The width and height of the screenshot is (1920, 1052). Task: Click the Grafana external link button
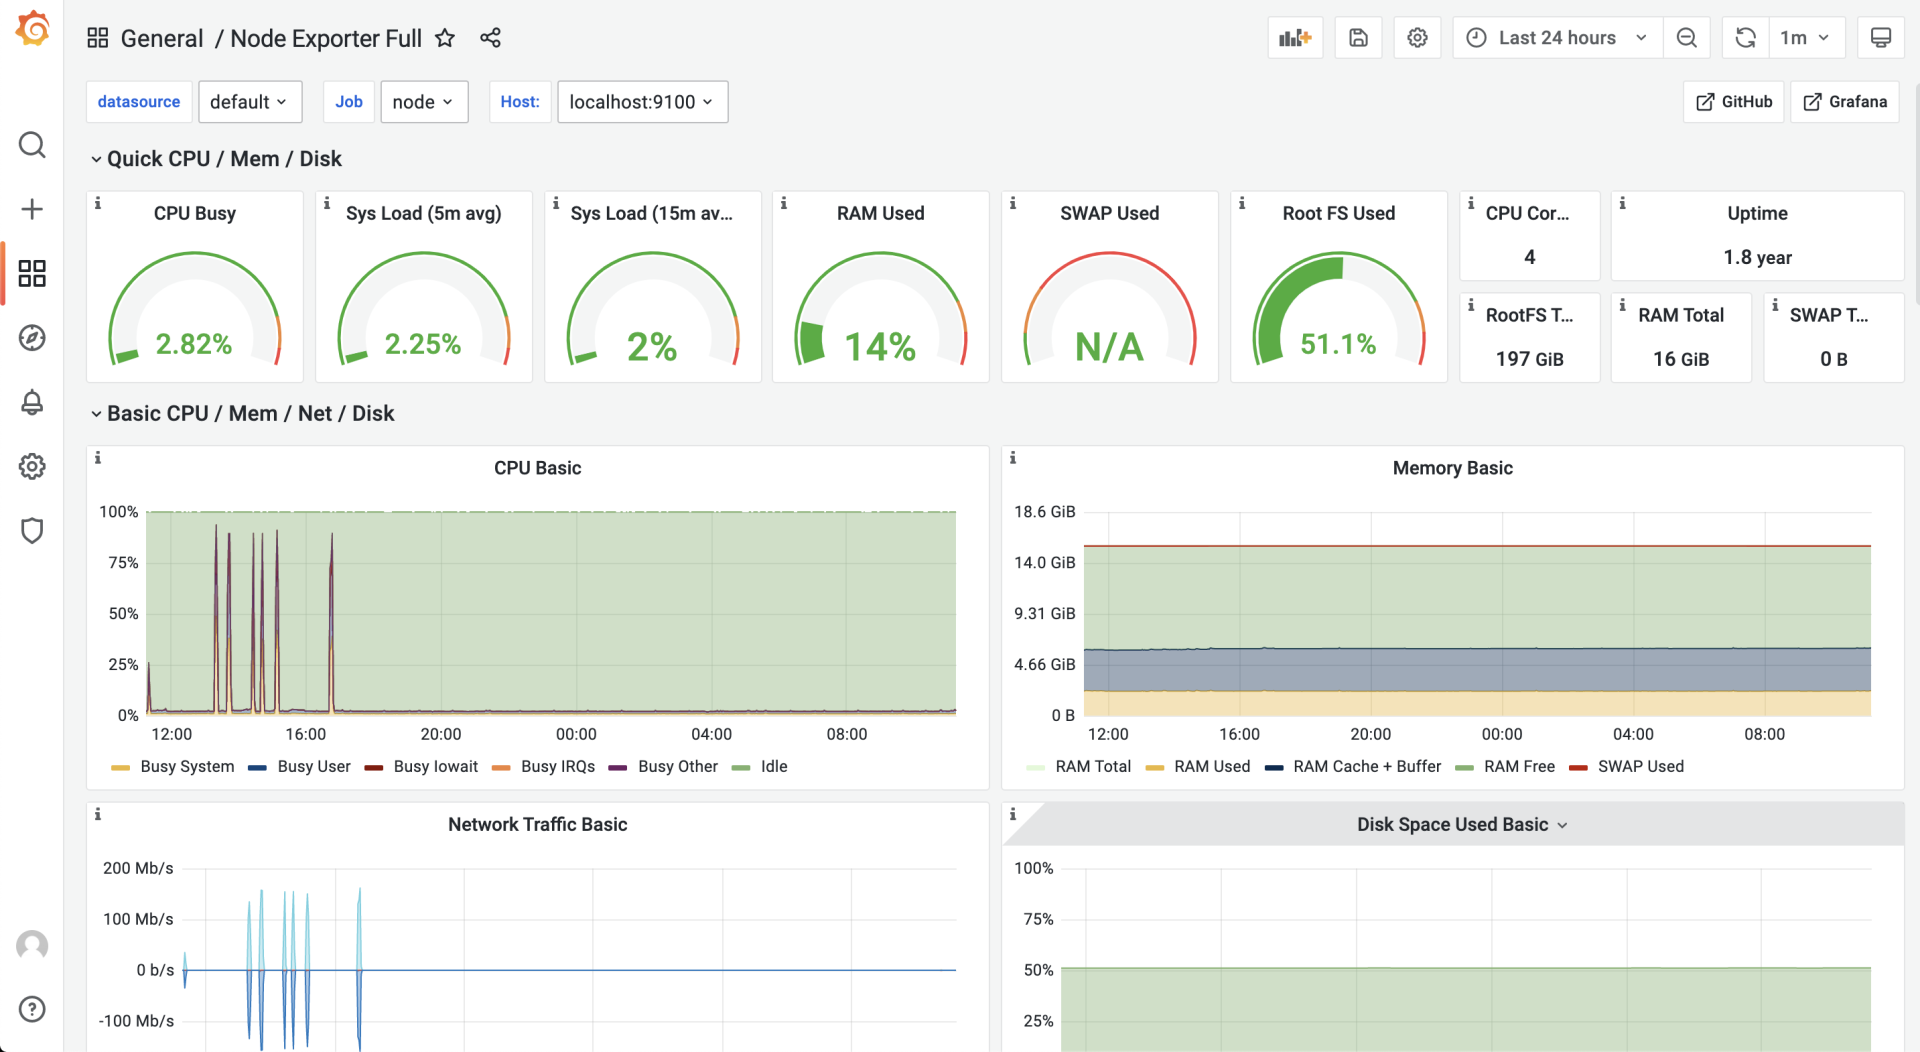click(1845, 102)
